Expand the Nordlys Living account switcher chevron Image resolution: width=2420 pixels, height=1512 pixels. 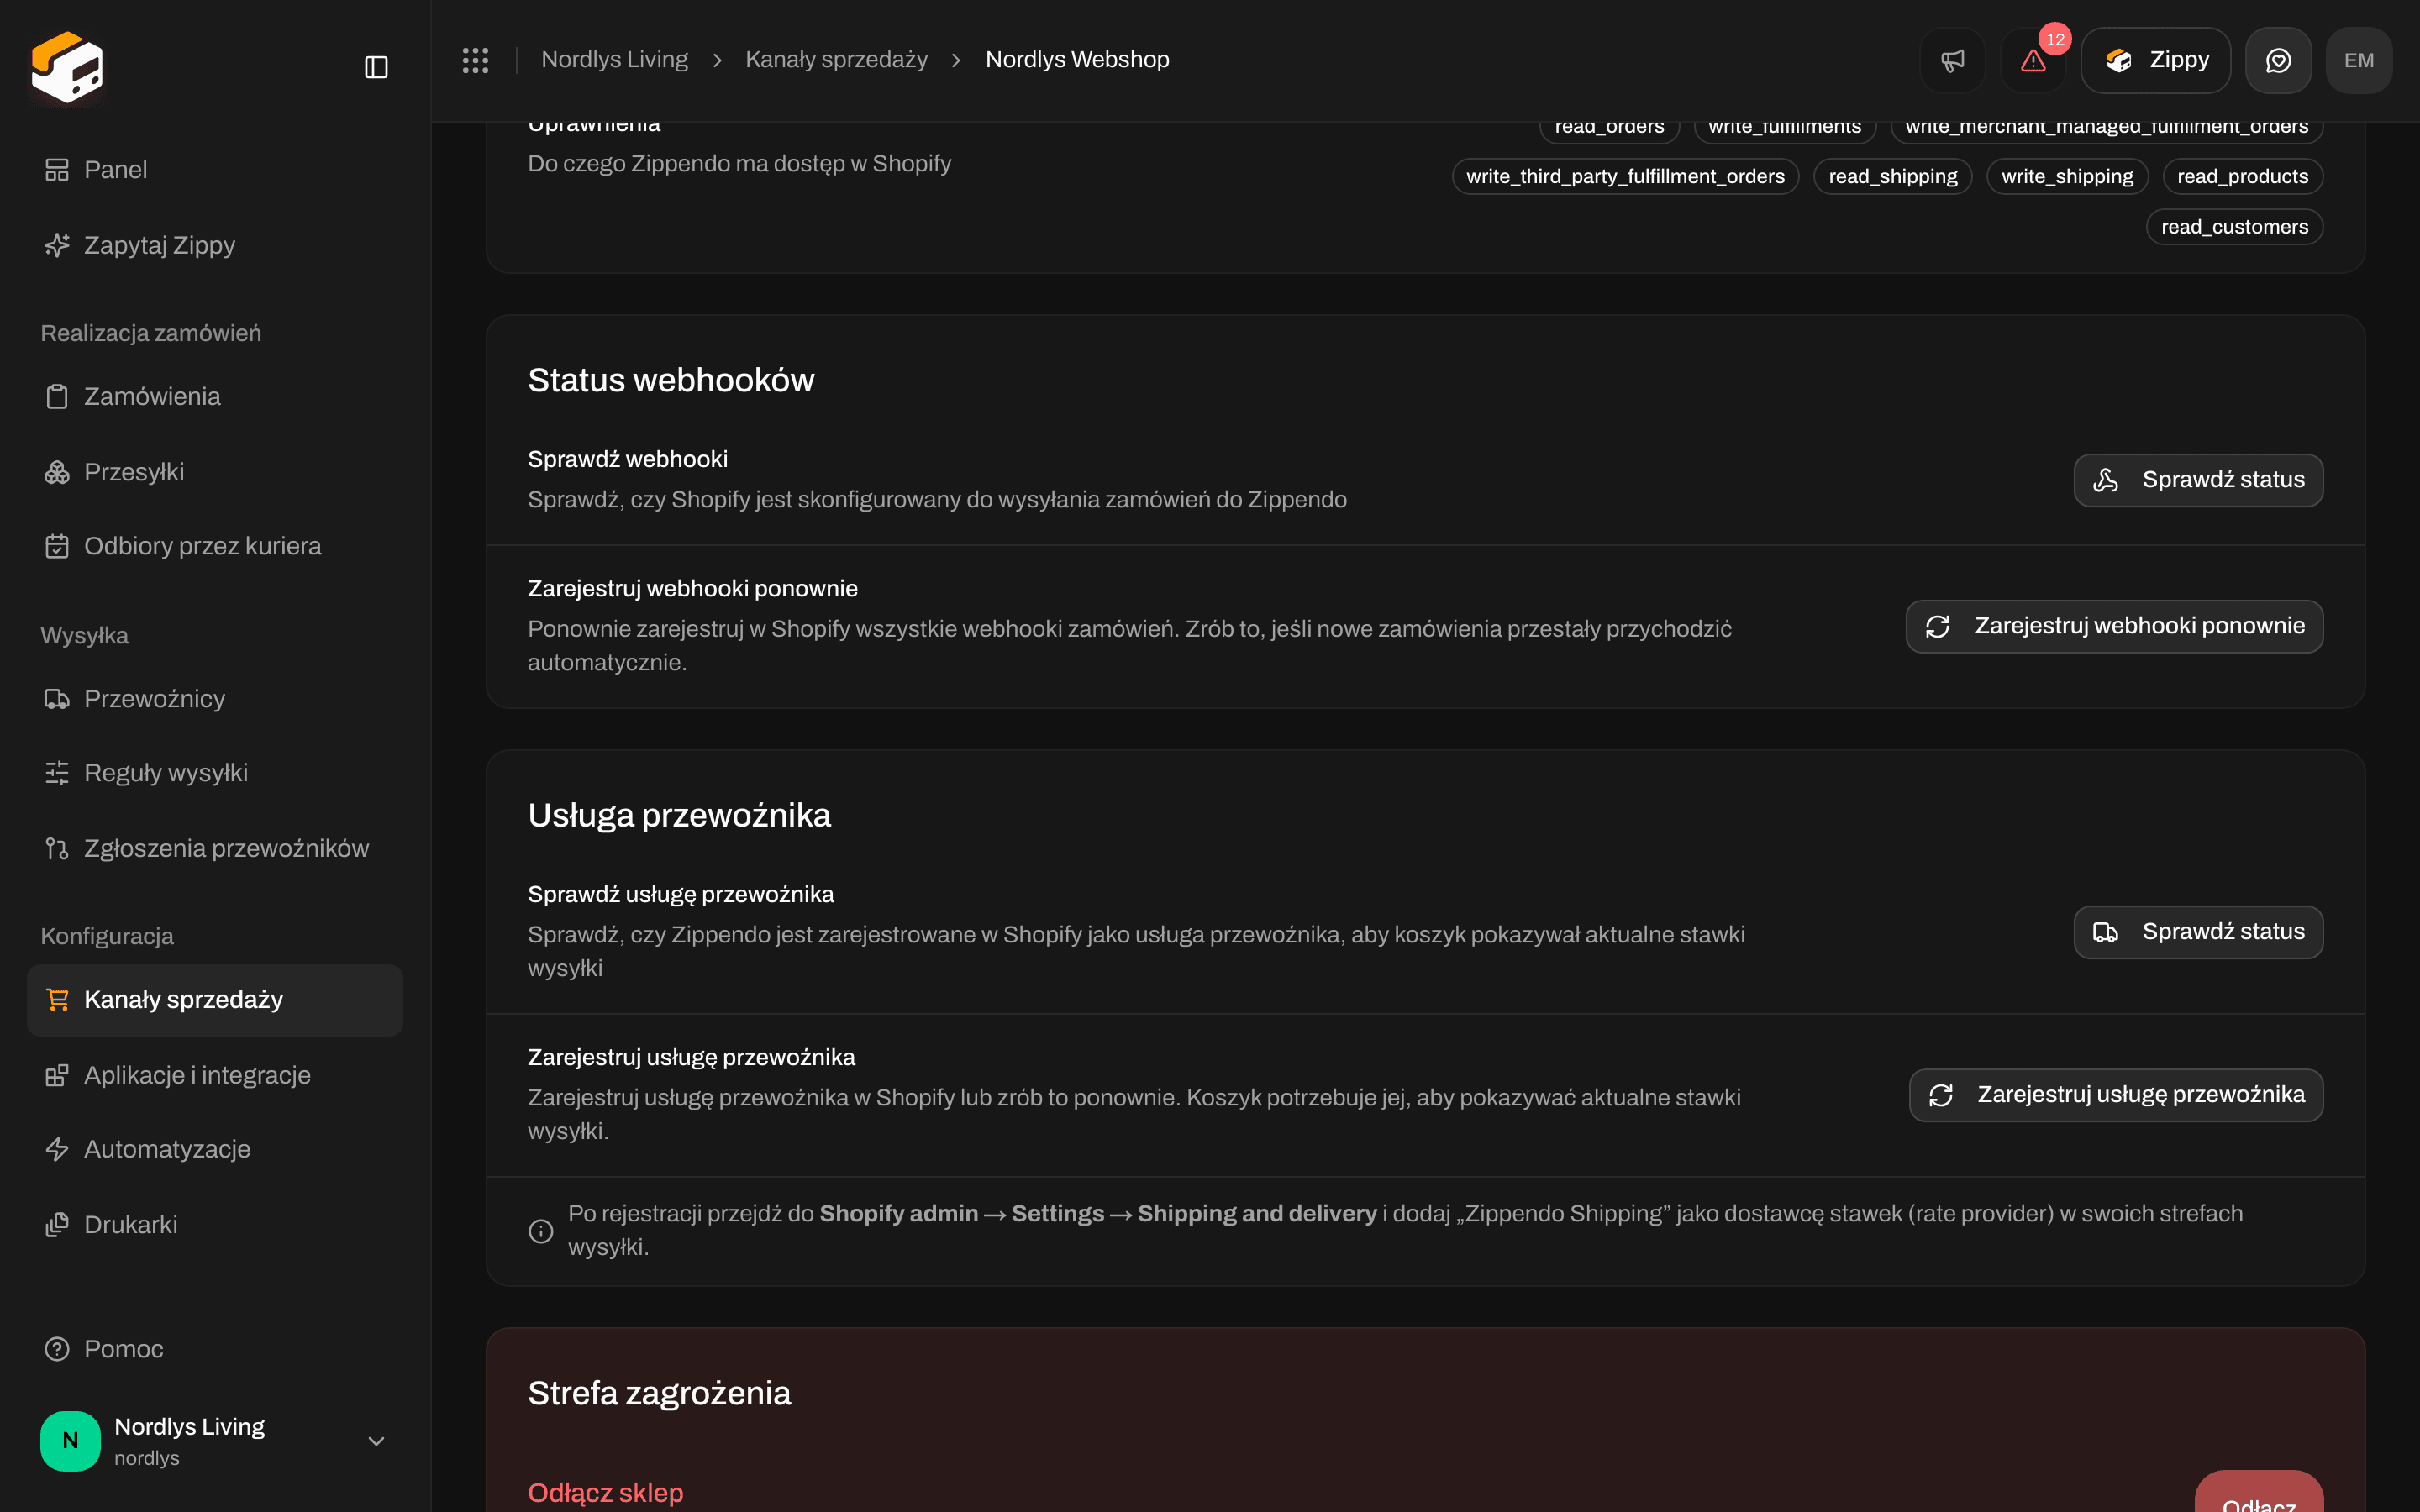pos(376,1441)
